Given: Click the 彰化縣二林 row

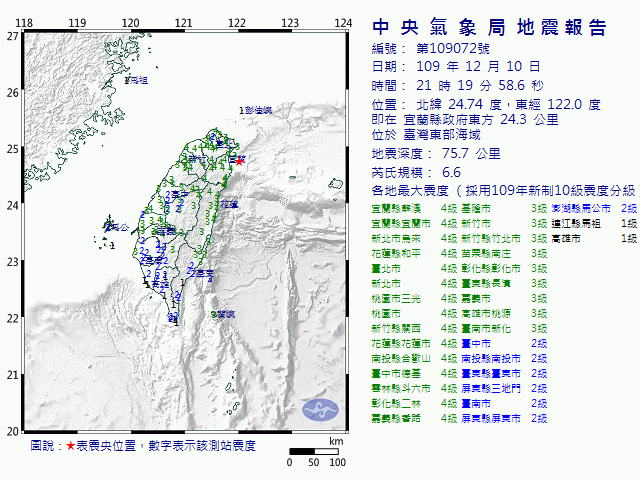Looking at the screenshot, I should coord(414,404).
